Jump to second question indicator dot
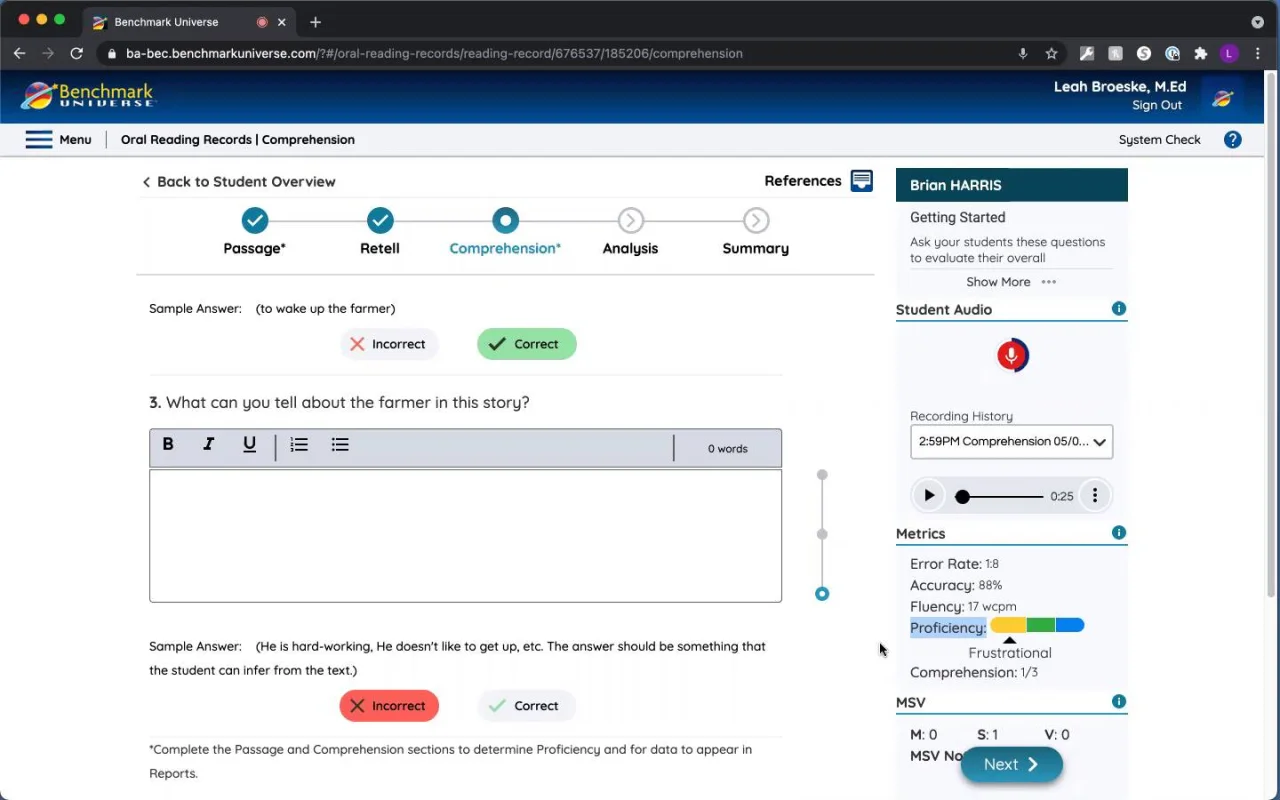The width and height of the screenshot is (1280, 800). (822, 534)
